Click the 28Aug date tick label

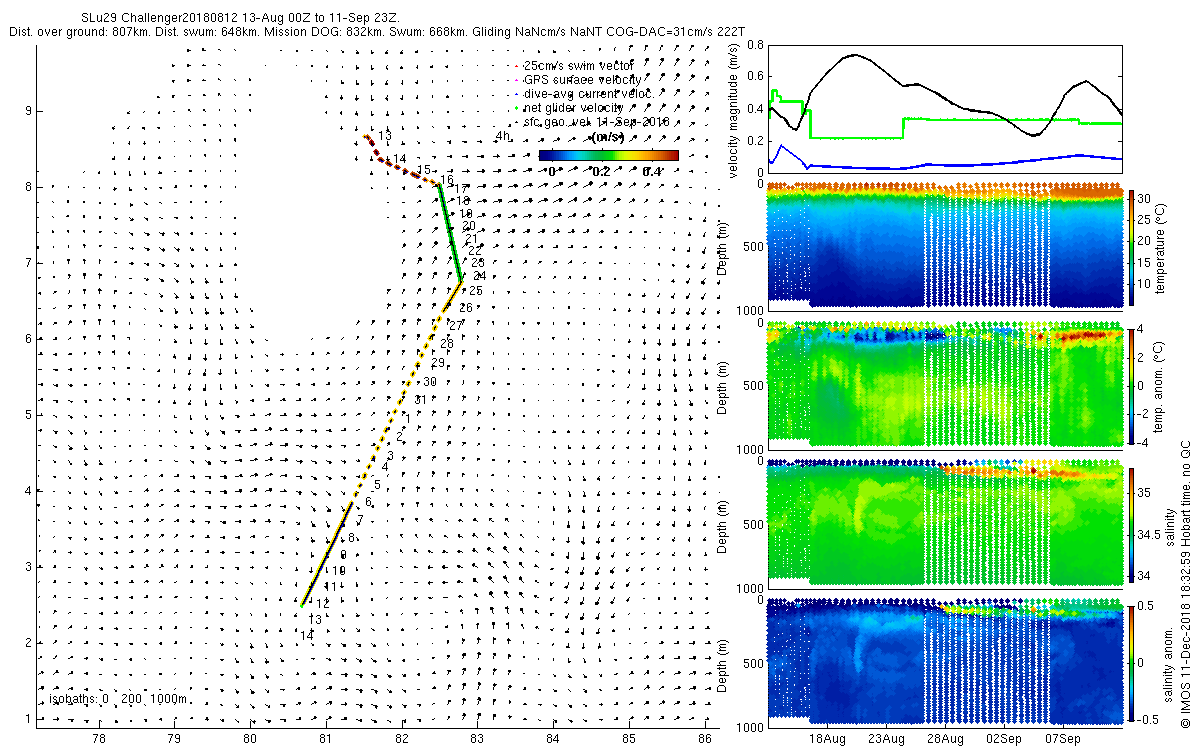[x=946, y=739]
